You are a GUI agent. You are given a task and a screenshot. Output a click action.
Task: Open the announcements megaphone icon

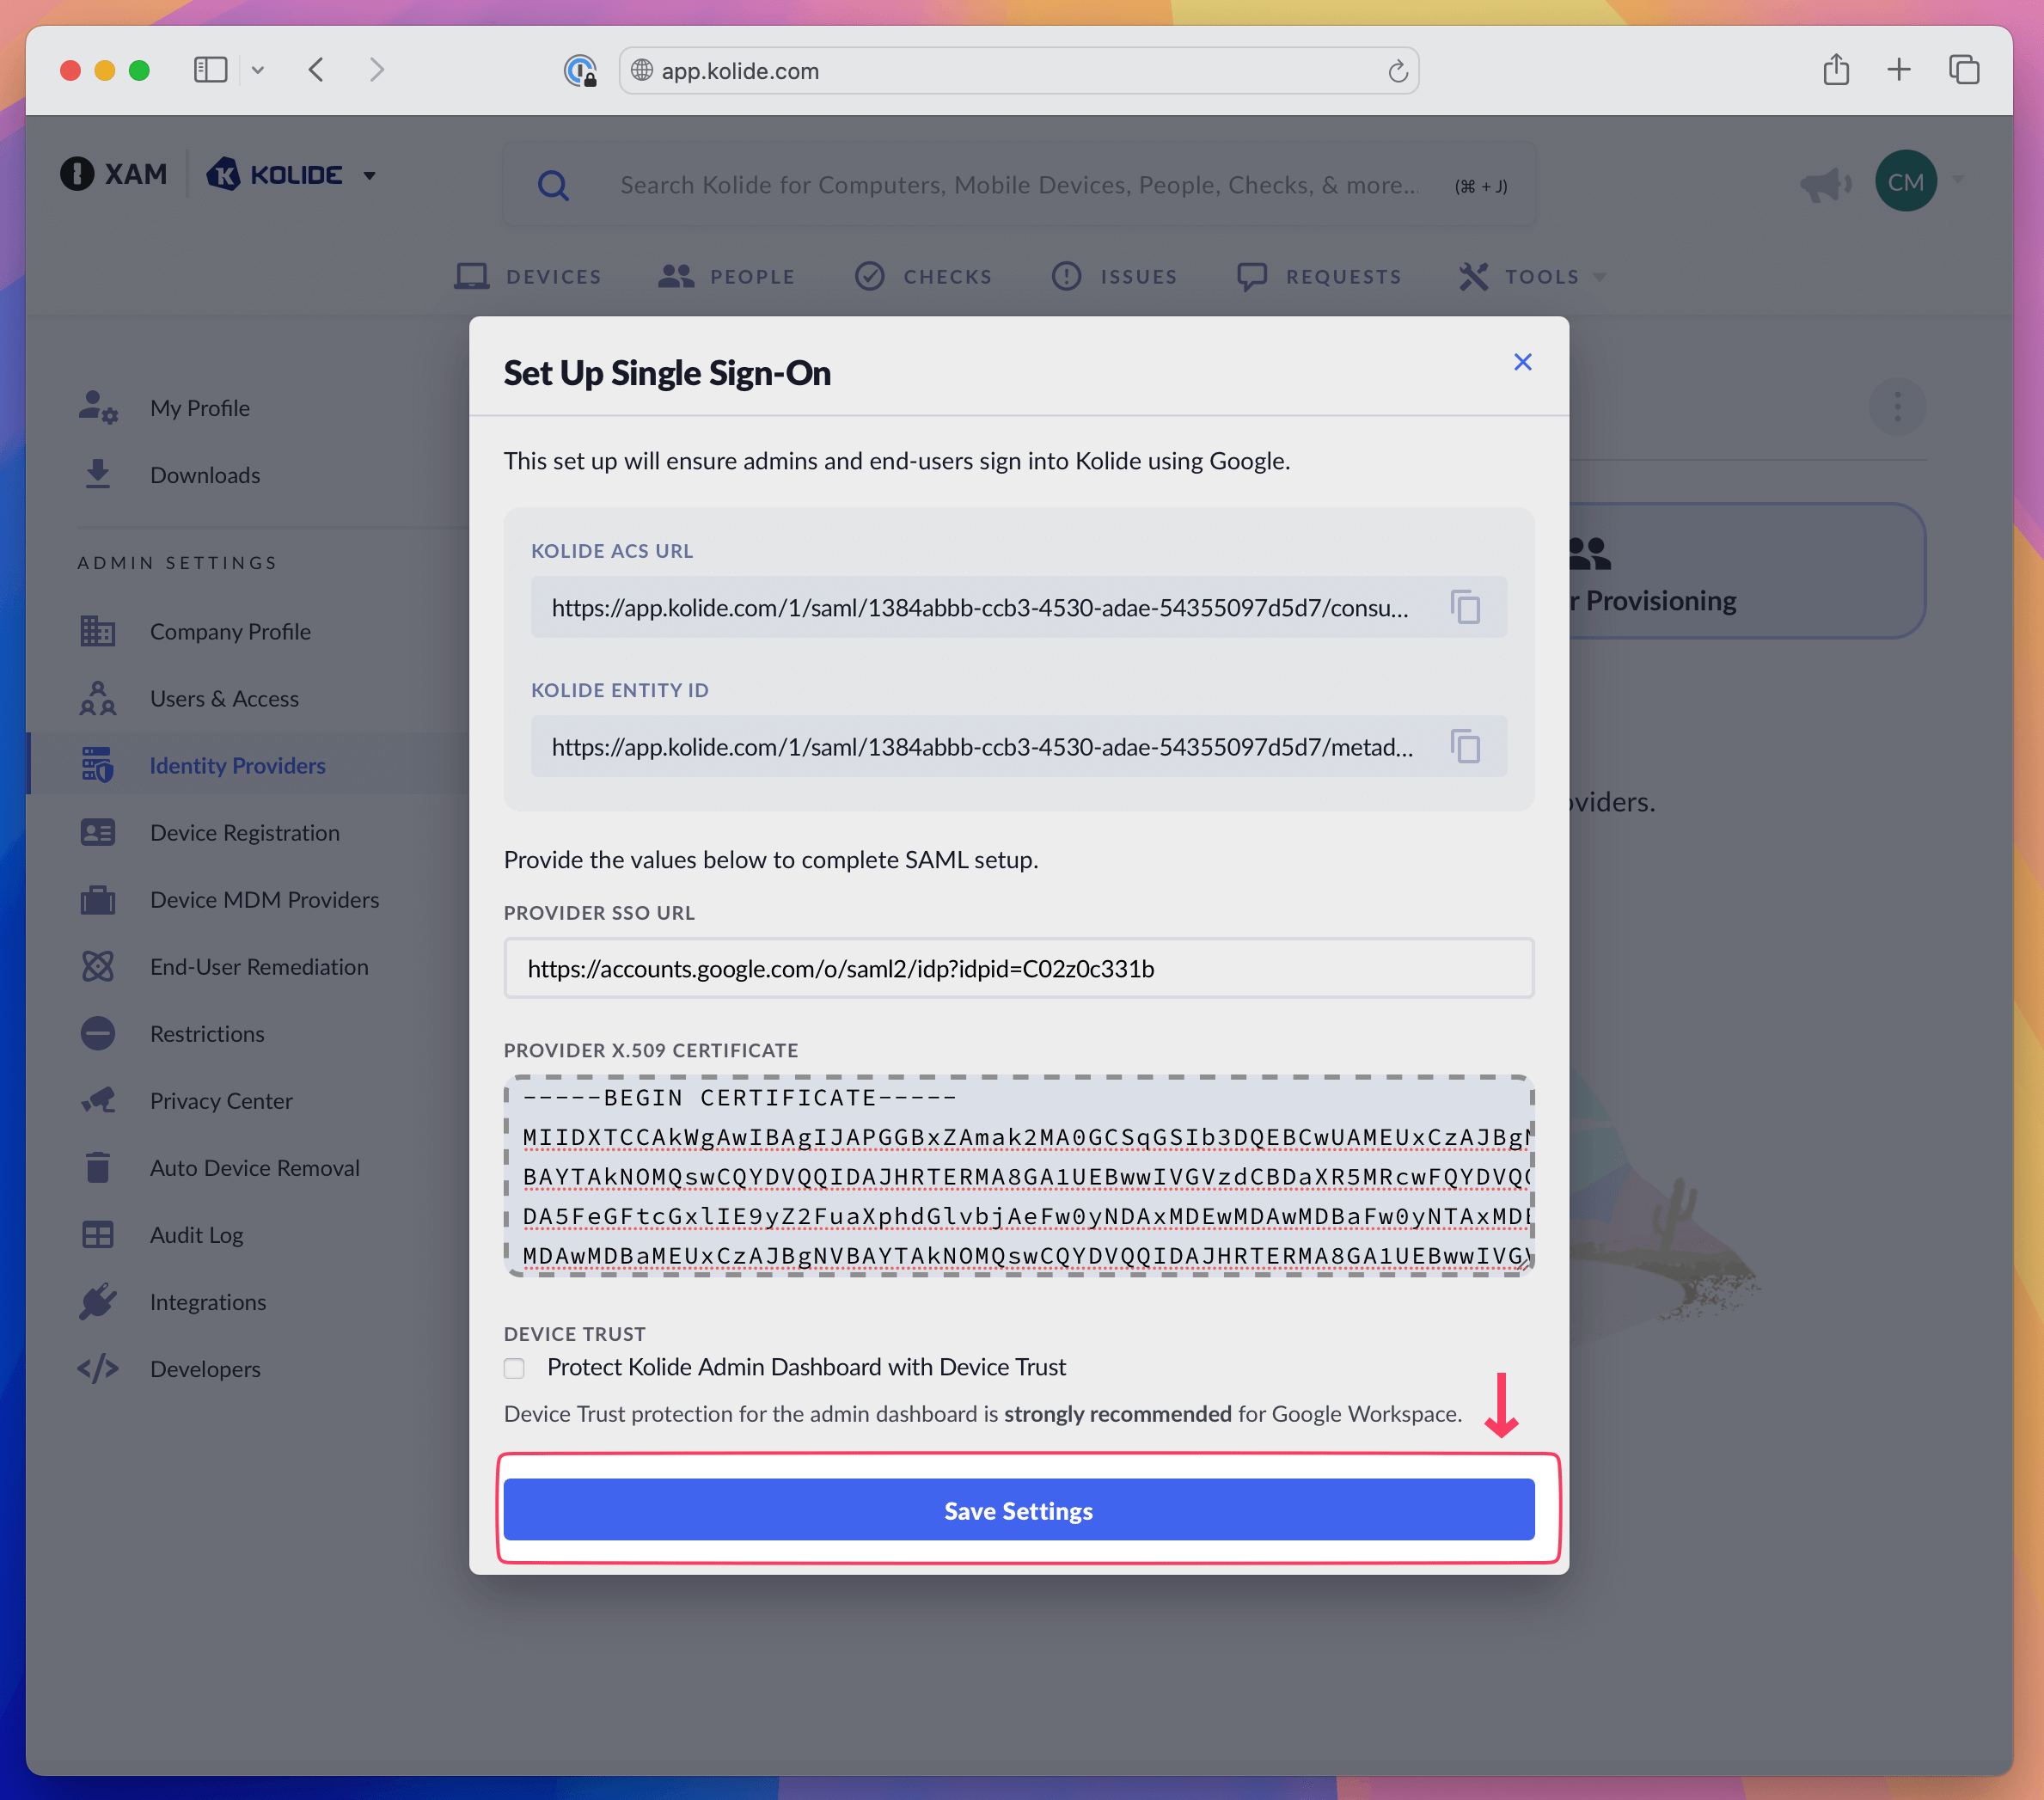pos(1824,183)
